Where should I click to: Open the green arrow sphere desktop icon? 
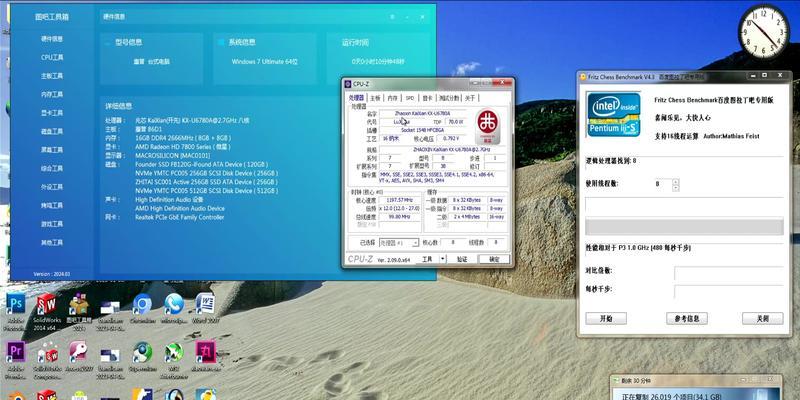tap(173, 352)
